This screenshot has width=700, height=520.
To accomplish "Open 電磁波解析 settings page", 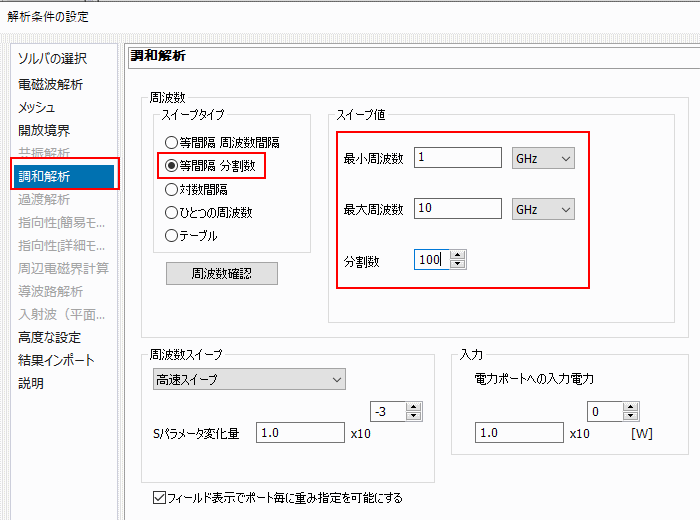I will [x=50, y=84].
